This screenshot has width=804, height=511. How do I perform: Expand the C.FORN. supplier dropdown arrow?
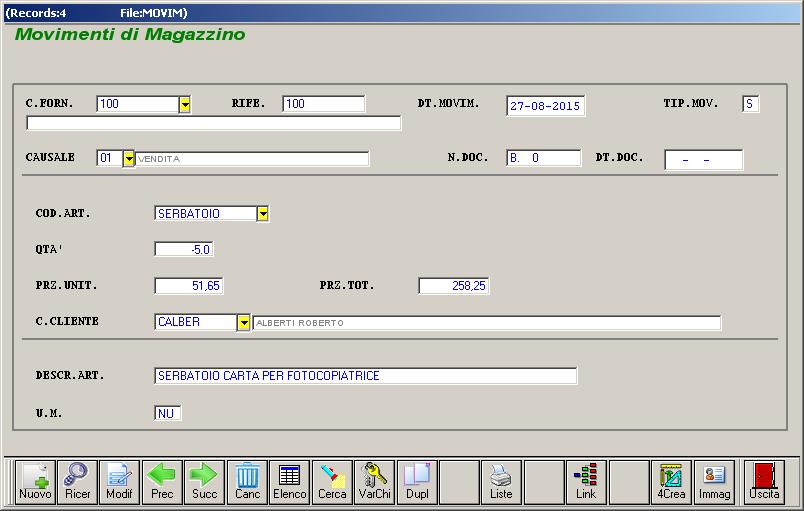pos(185,105)
